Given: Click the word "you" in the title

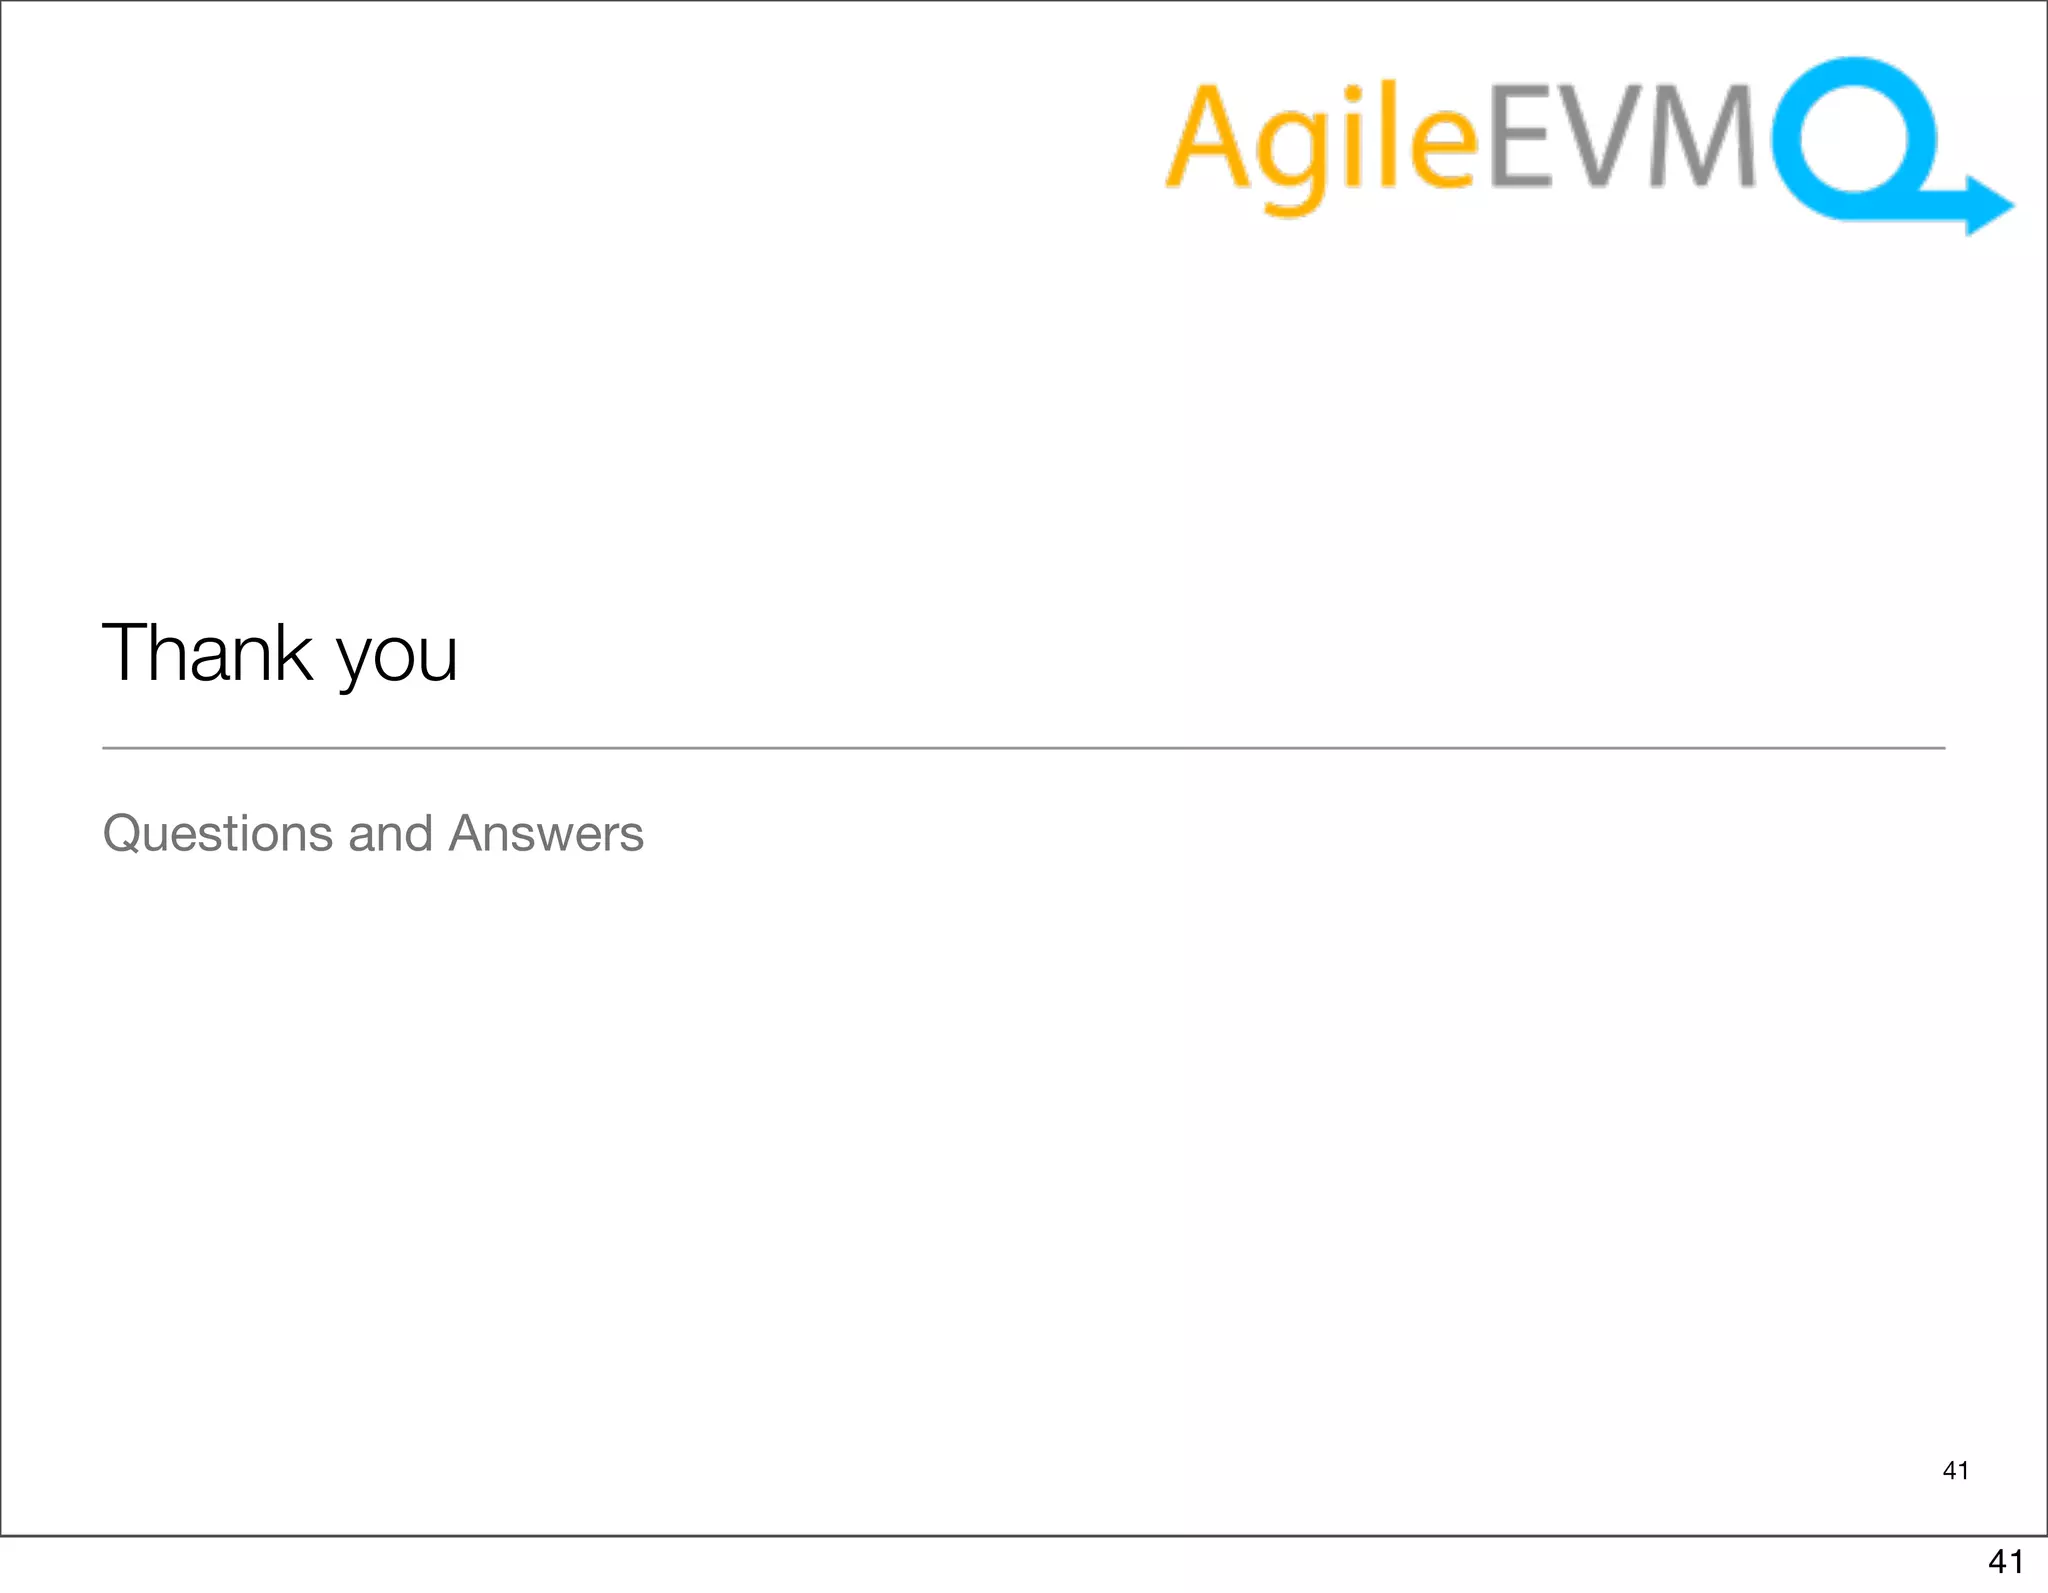Looking at the screenshot, I should click(x=397, y=658).
